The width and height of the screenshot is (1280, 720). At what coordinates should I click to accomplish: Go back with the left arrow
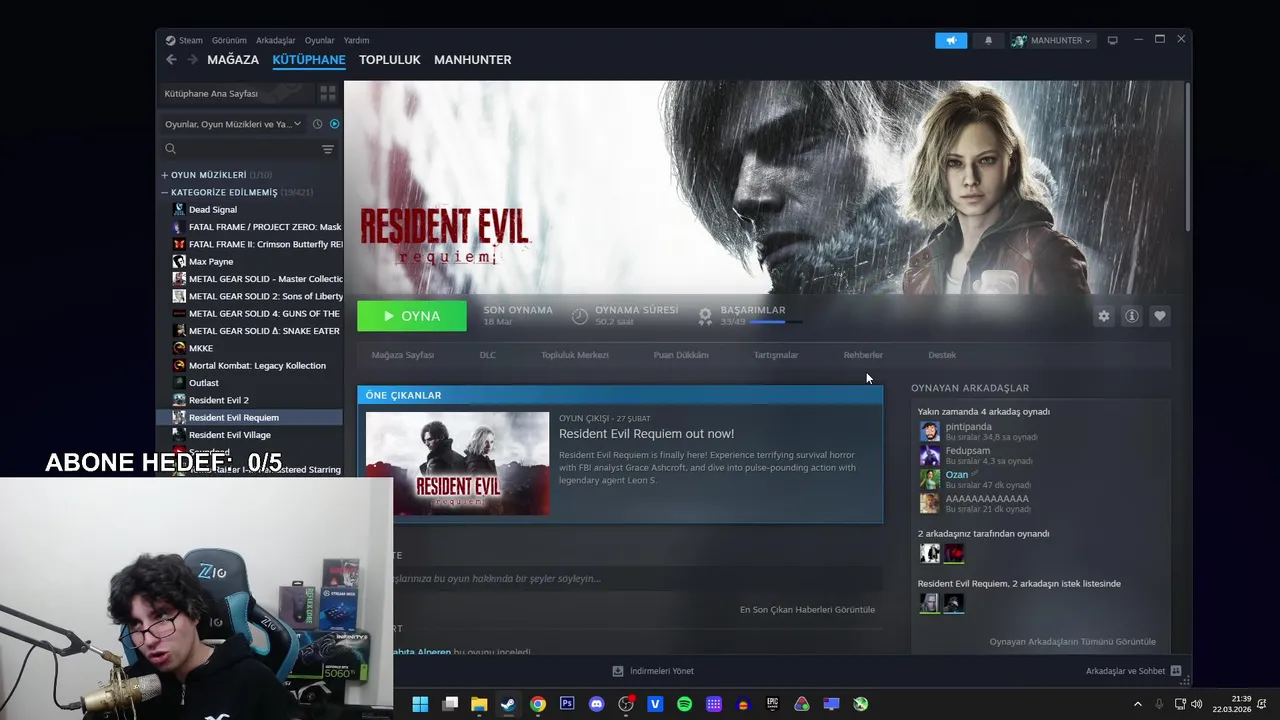171,60
